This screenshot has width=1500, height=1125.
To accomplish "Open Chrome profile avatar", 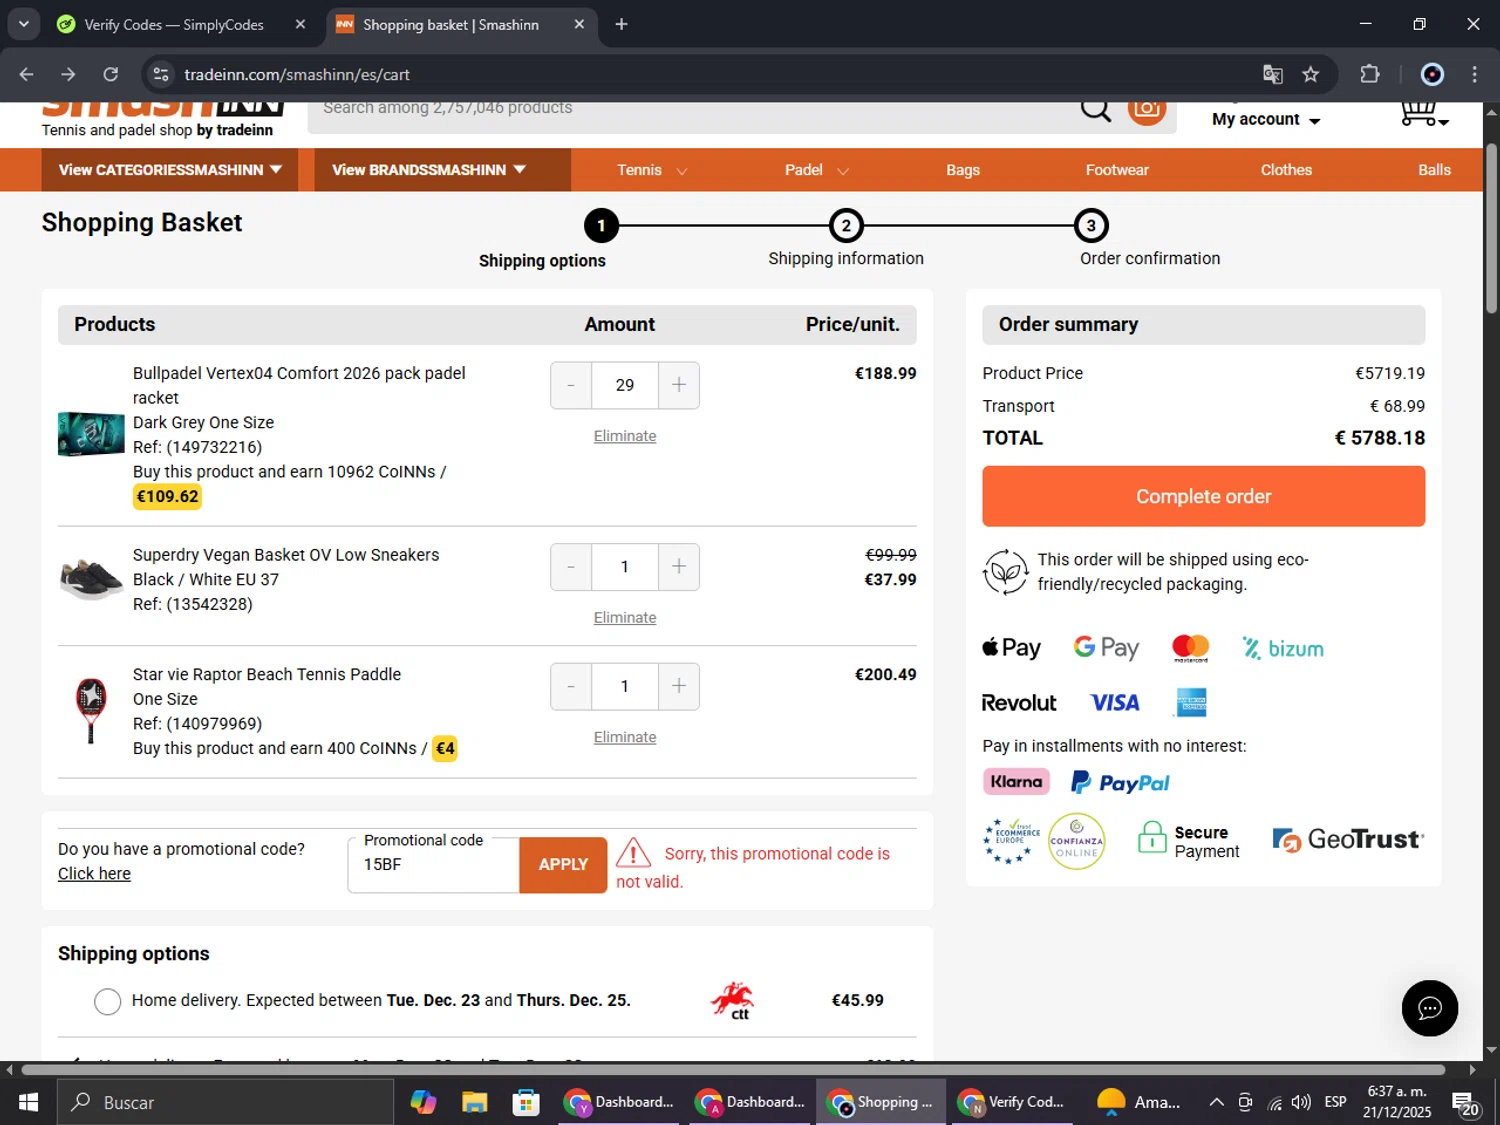I will pos(1432,74).
